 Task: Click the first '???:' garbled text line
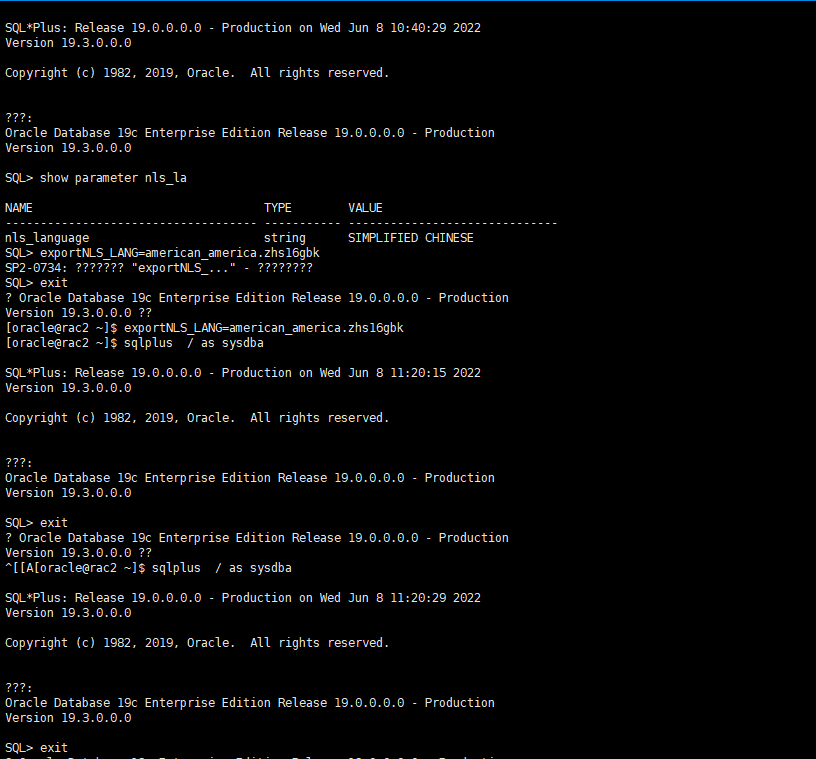[x=19, y=118]
